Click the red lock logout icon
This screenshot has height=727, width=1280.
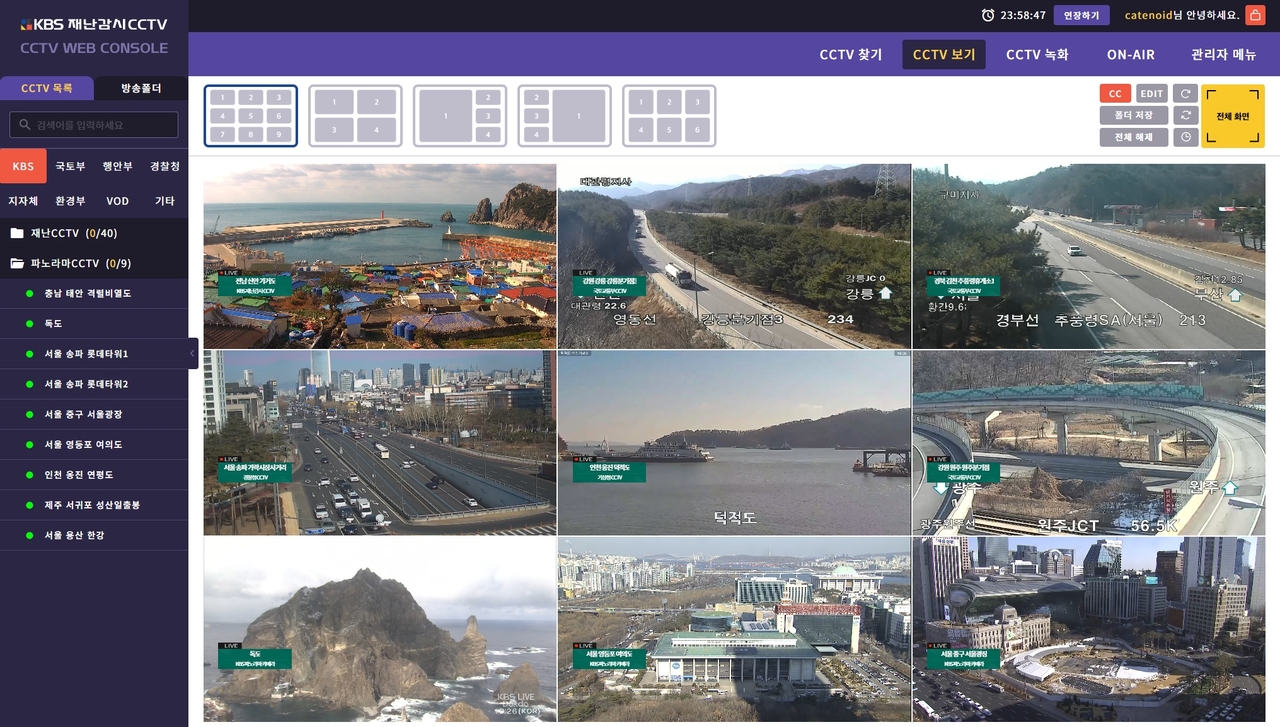pyautogui.click(x=1255, y=15)
